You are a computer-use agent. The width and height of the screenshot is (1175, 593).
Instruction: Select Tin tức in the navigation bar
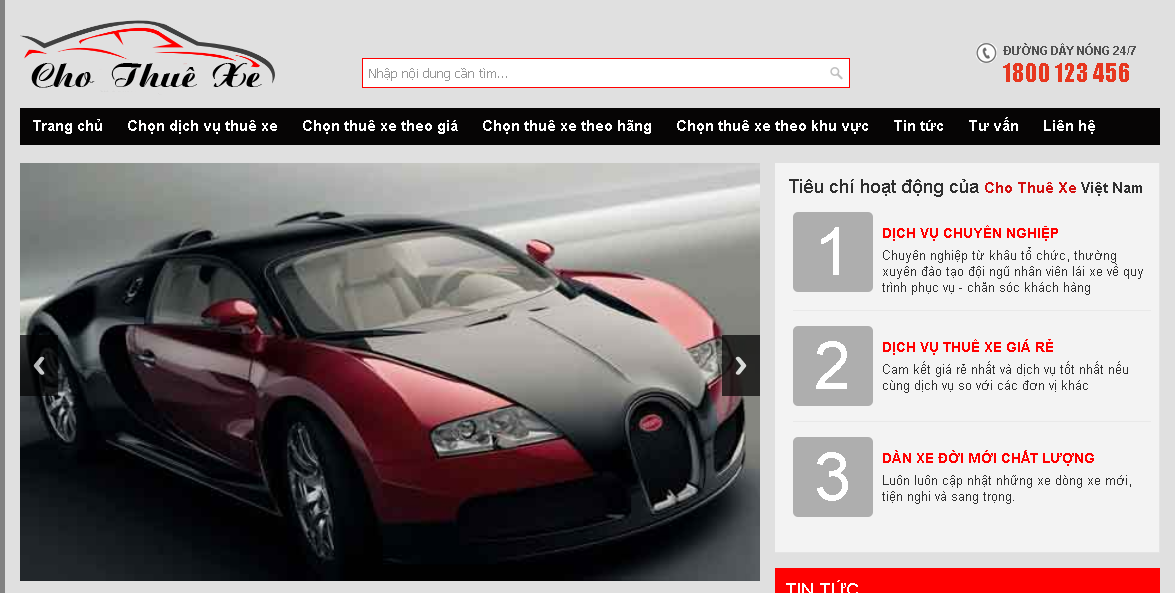(x=918, y=126)
